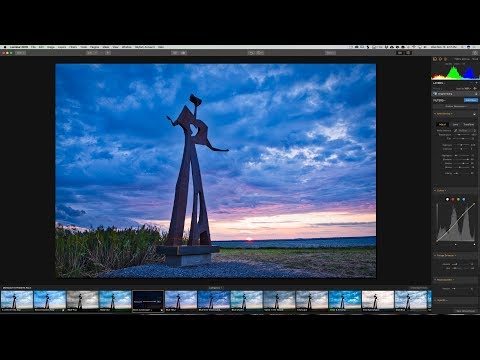Viewport: 480px width, 360px height.
Task: Select the dark navy highlighted preset thumbnail
Action: tap(148, 301)
